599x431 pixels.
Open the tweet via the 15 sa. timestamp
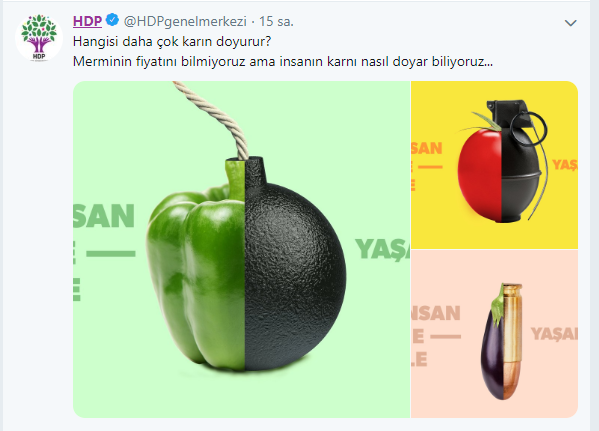(276, 21)
